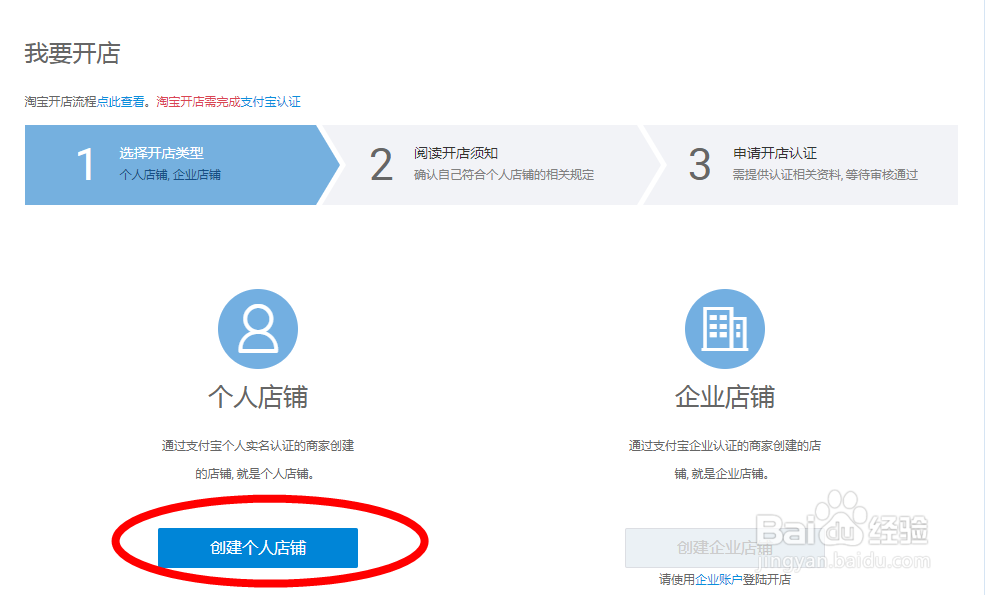This screenshot has width=985, height=595.
Task: Select the 企业店铺 label text
Action: click(x=725, y=396)
